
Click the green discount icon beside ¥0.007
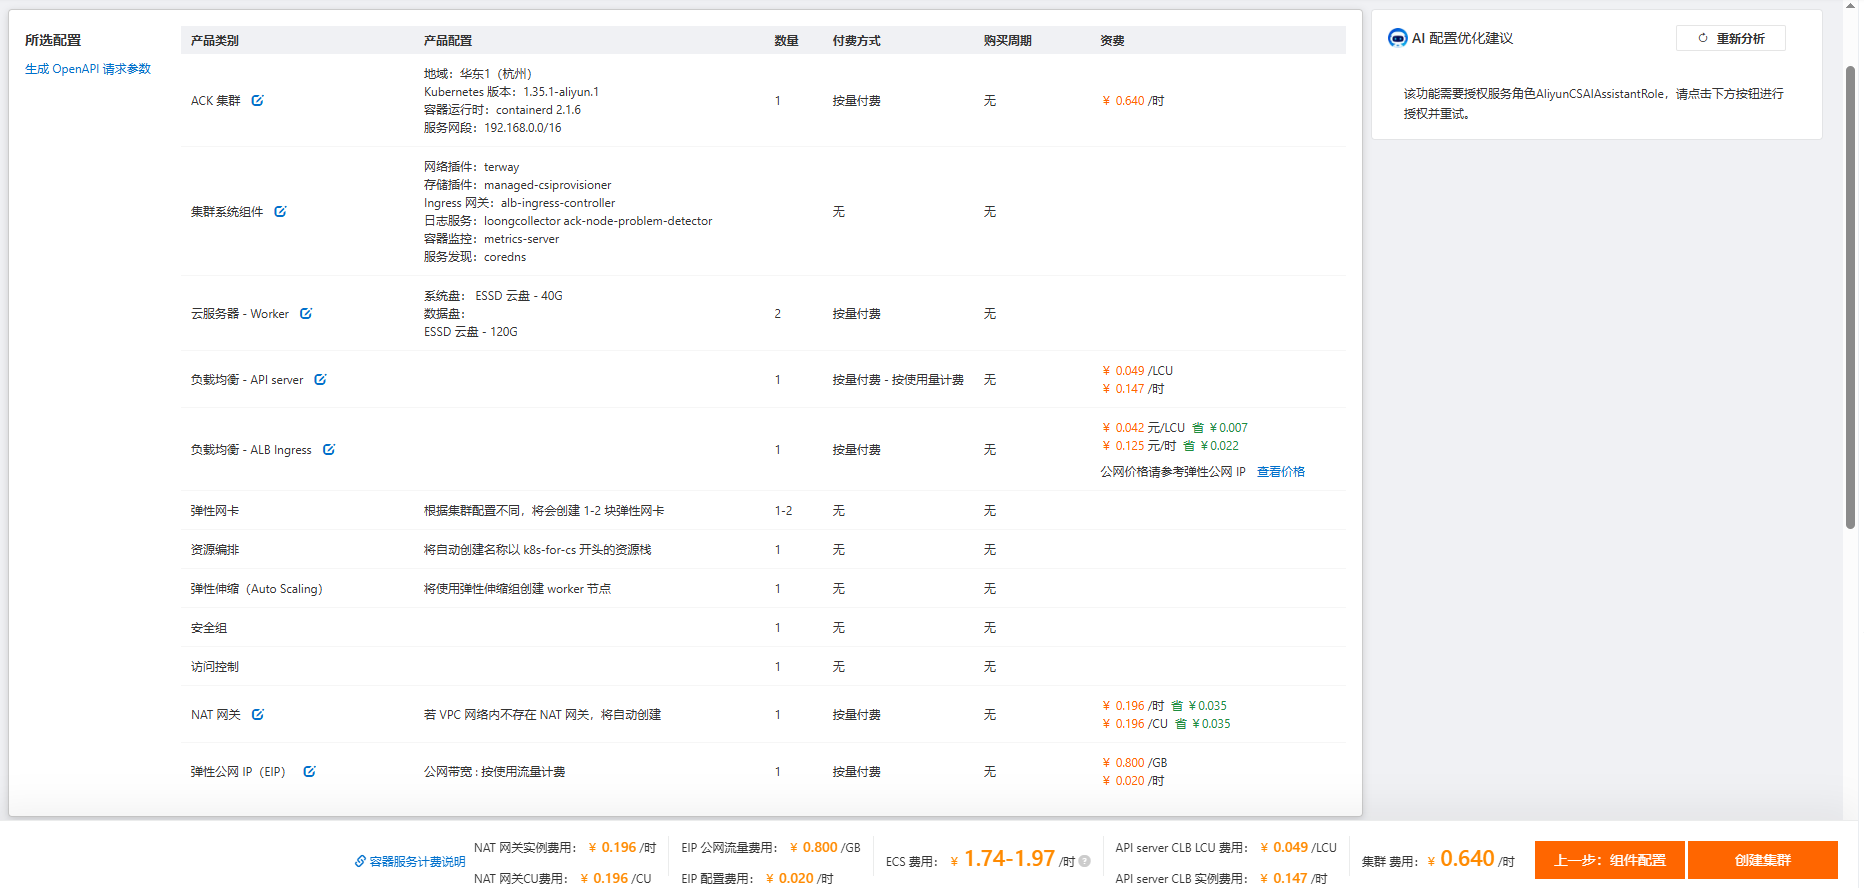[1198, 428]
